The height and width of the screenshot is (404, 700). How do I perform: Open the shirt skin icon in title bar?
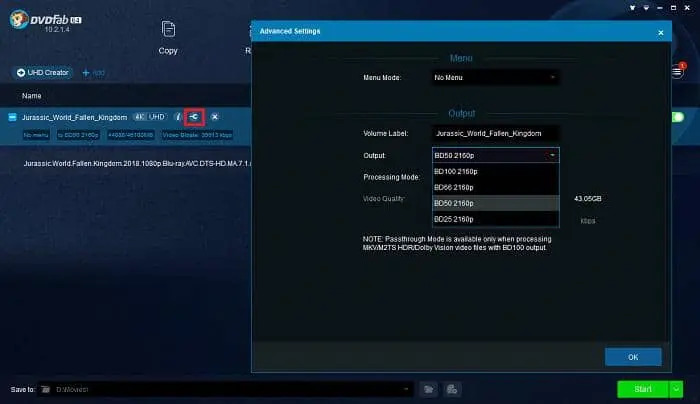point(633,8)
